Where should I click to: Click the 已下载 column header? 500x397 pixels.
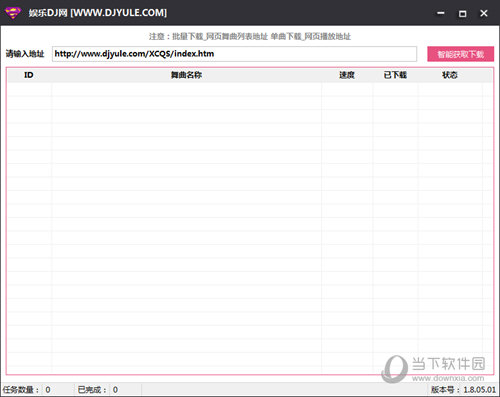point(395,75)
